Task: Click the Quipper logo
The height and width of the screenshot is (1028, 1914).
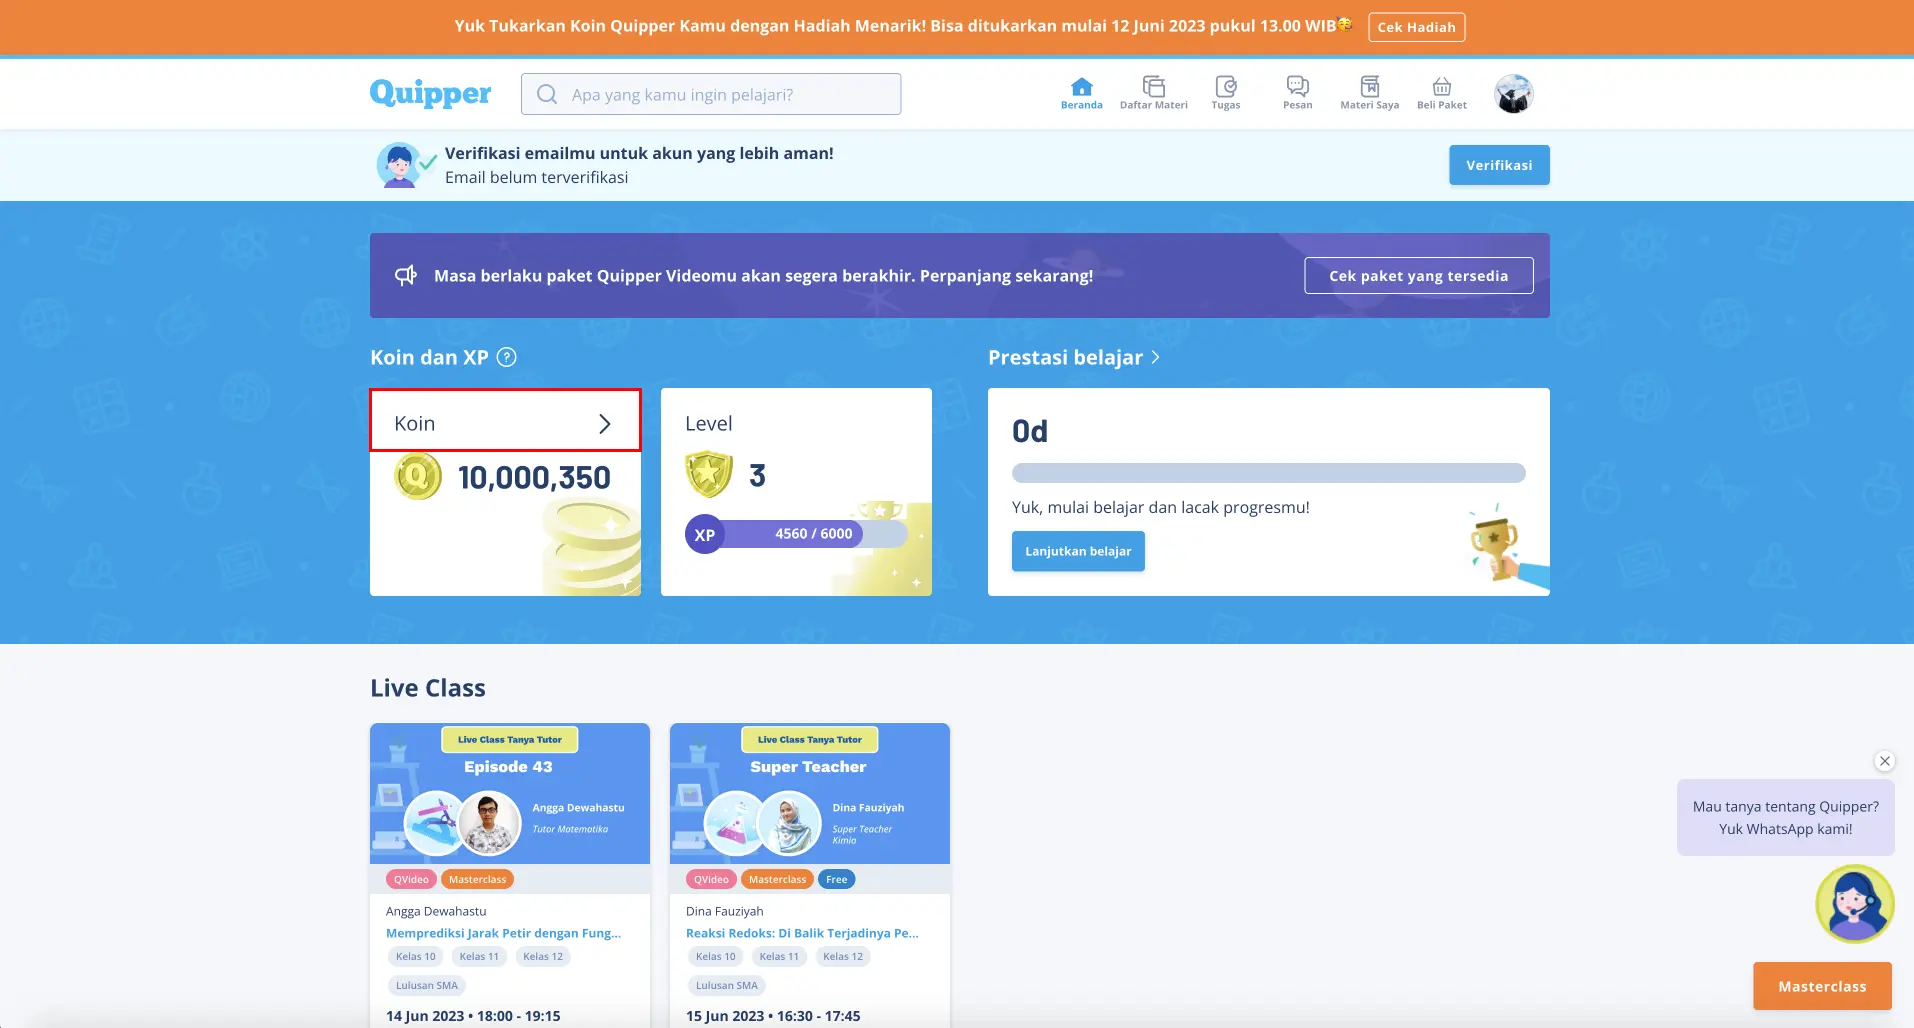Action: pos(430,93)
